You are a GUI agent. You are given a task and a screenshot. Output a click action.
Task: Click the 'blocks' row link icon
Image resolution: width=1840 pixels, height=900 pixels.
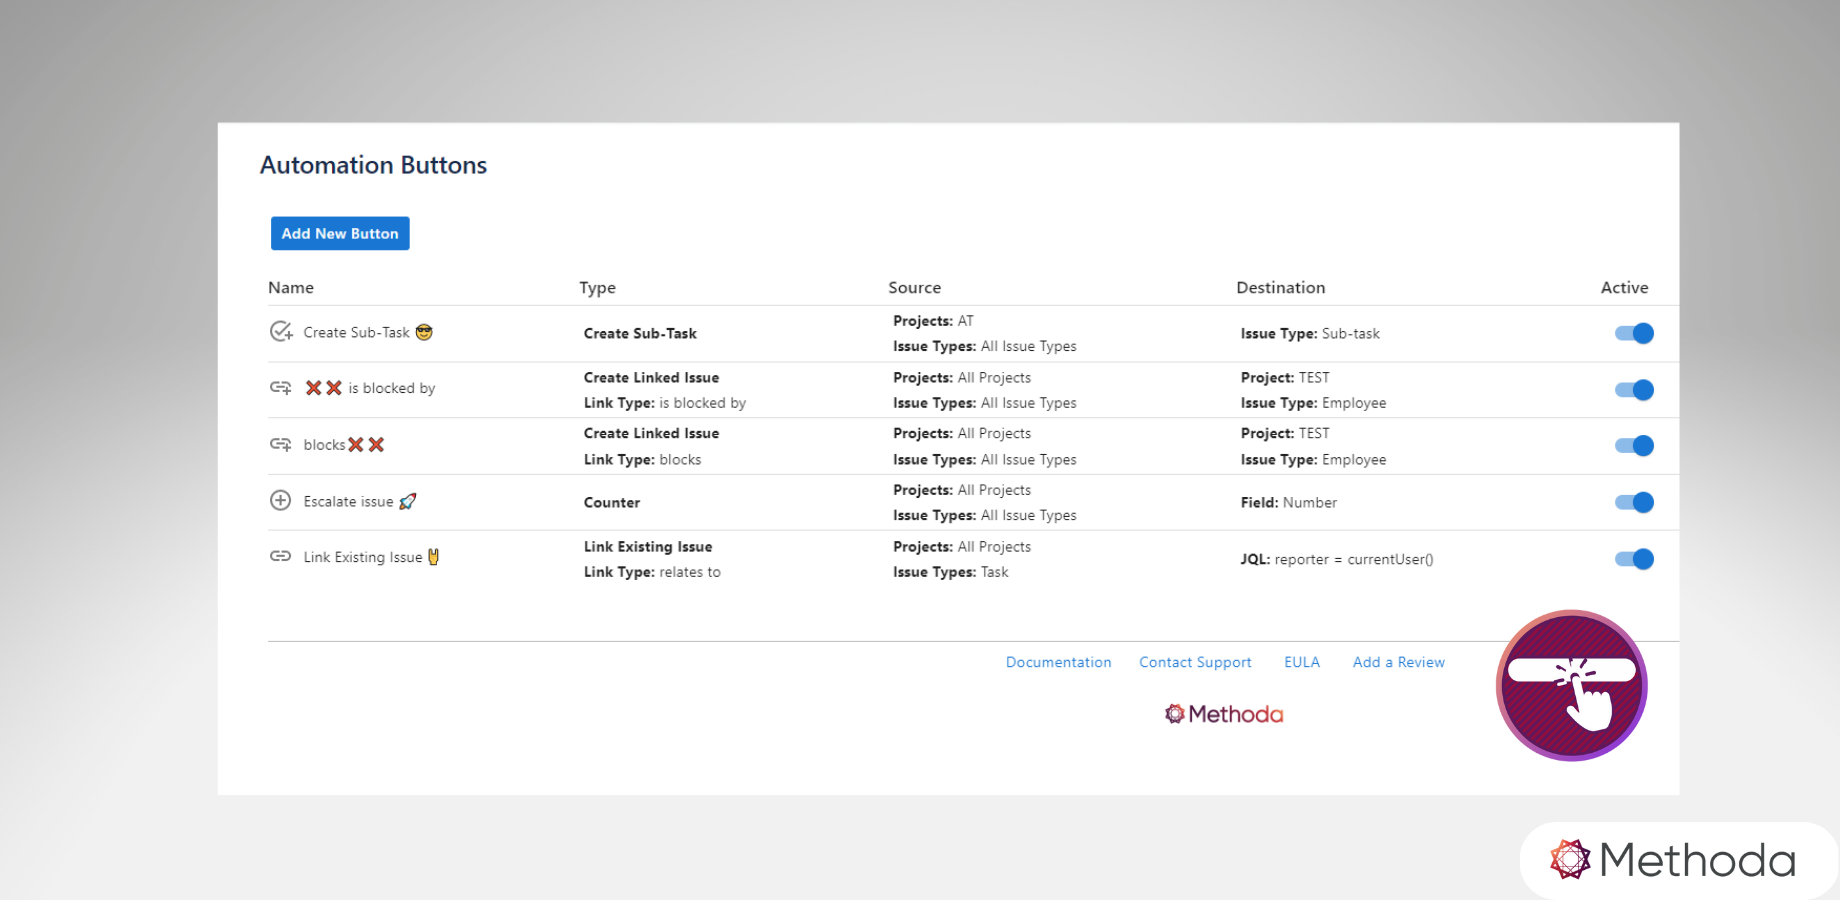[x=281, y=445]
